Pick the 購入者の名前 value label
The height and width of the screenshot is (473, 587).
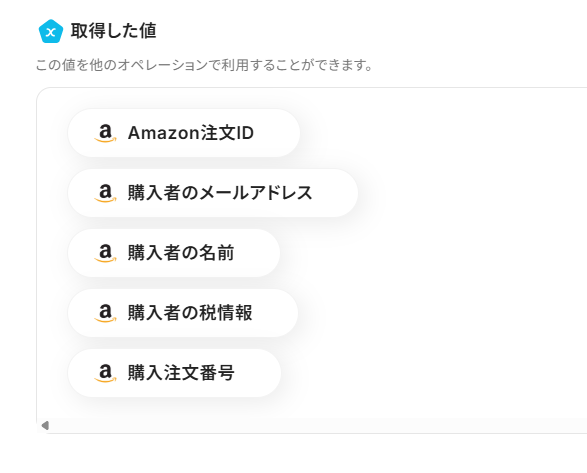[181, 253]
